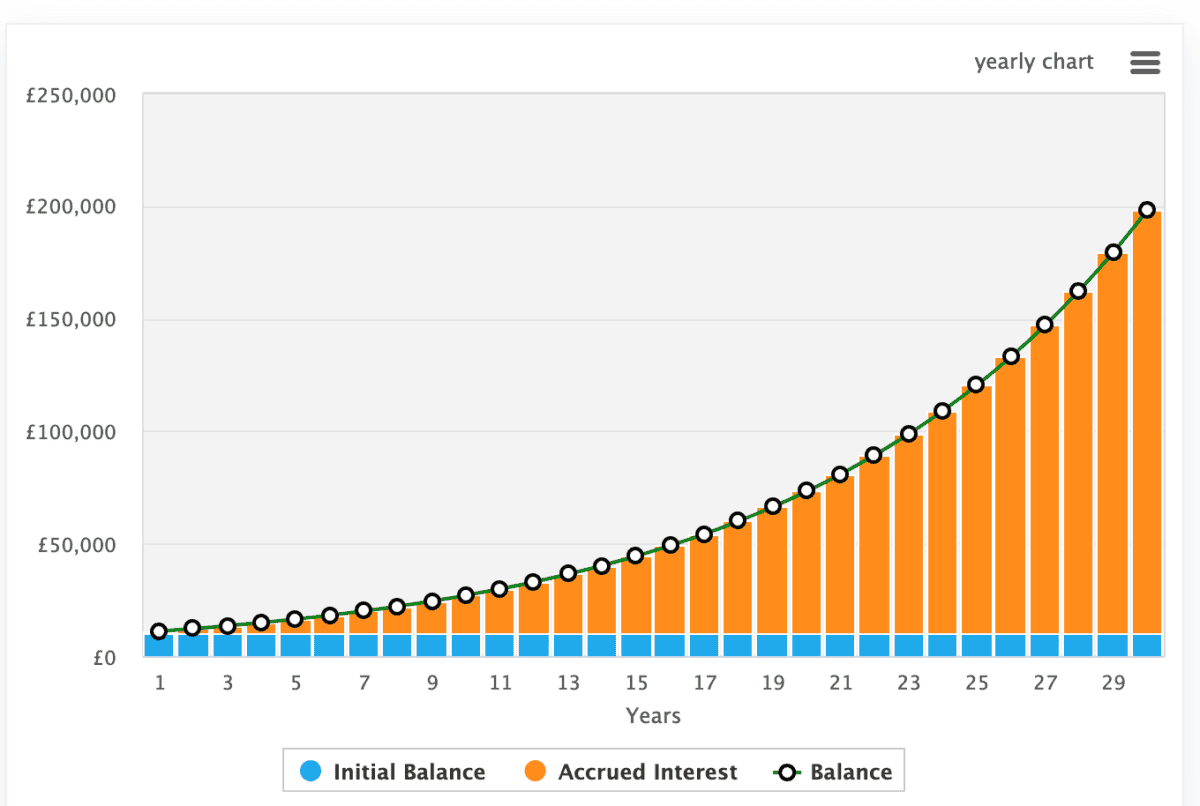Select the blue initial balance bar, year 5

coord(295,645)
